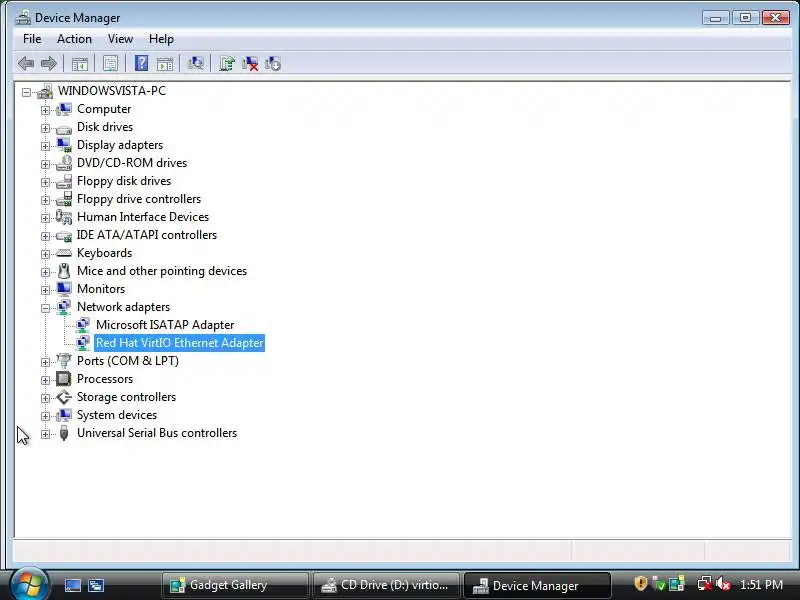Open the Action menu
Viewport: 800px width, 600px height.
74,39
